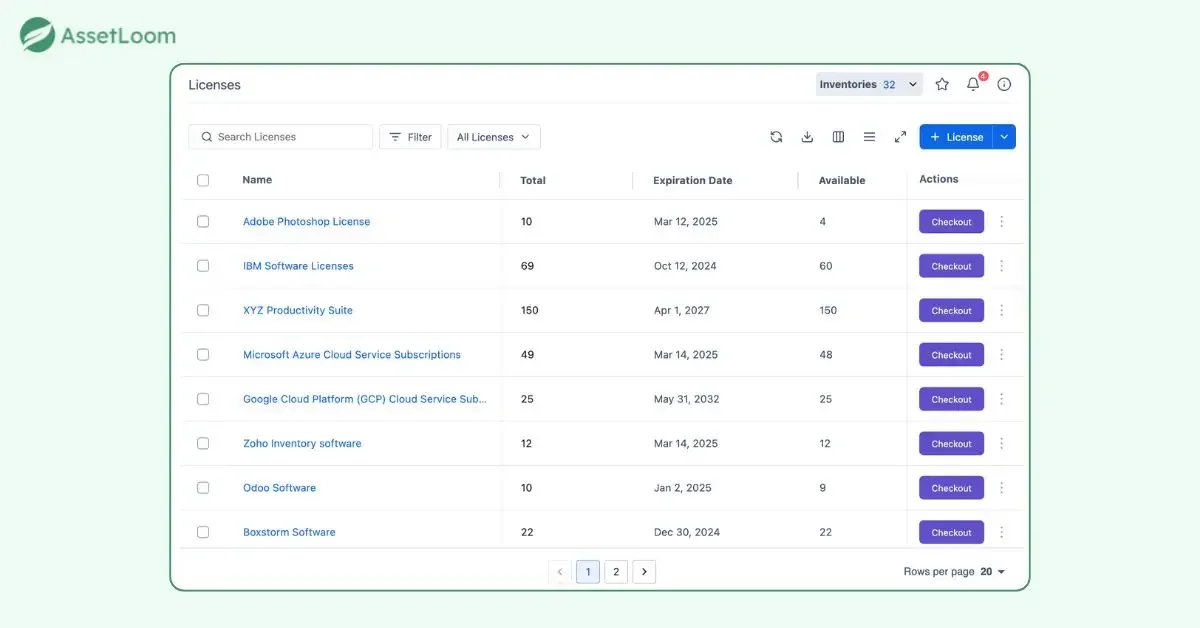Click the info circle icon
The width and height of the screenshot is (1200, 628).
[x=1004, y=85]
